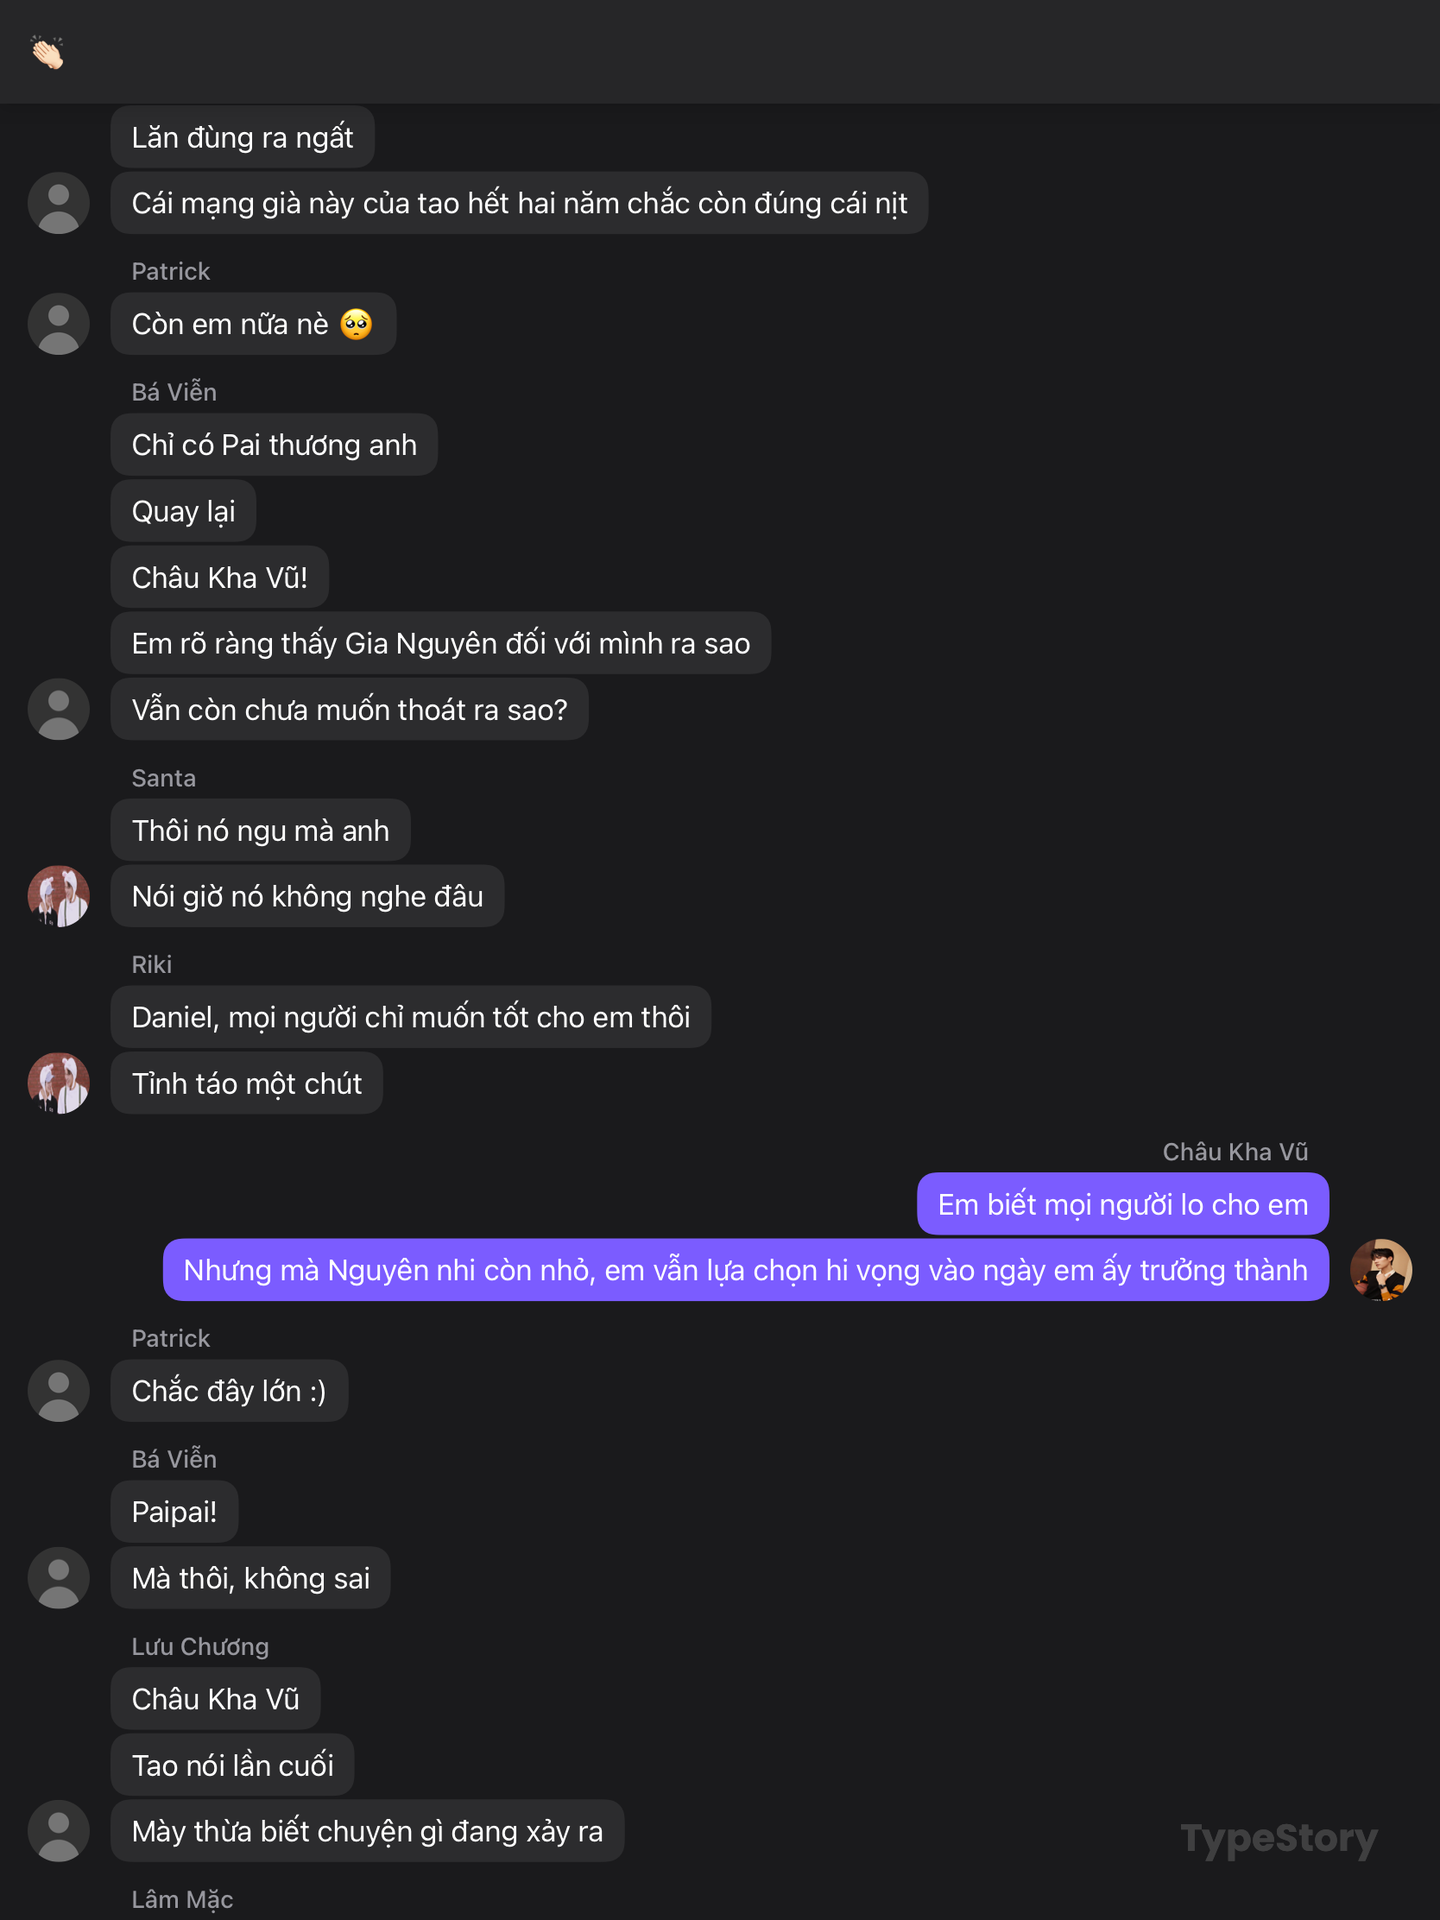The image size is (1440, 1920).
Task: Select the "Daniel, mọi người chỉ muốn tốt" message
Action: tap(410, 1017)
